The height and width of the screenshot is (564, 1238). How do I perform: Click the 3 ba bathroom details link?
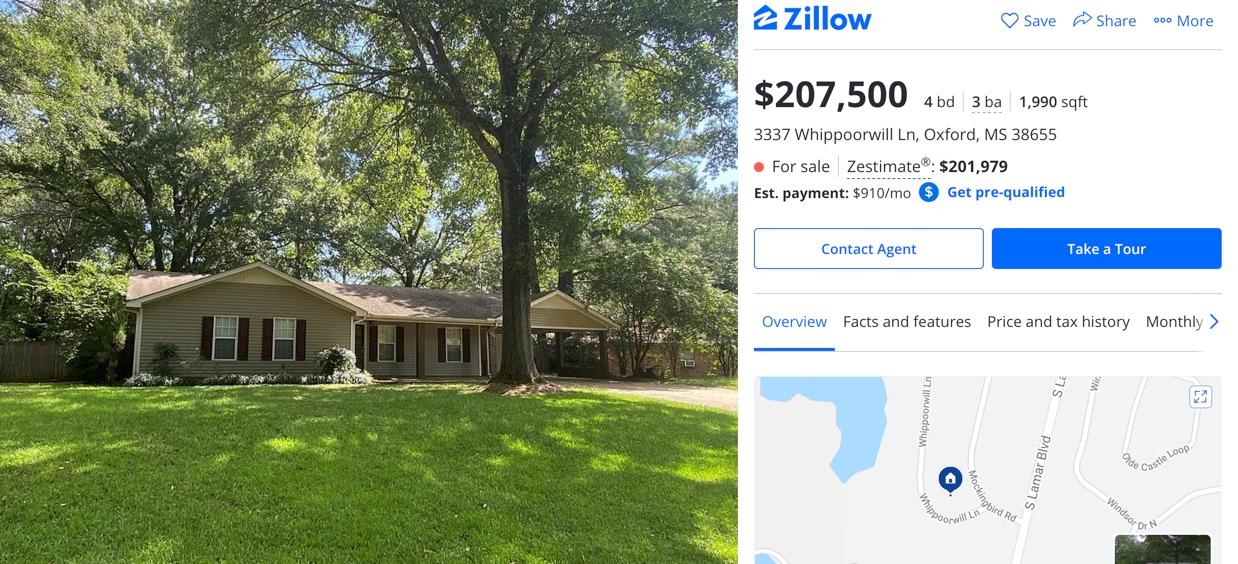tap(986, 102)
